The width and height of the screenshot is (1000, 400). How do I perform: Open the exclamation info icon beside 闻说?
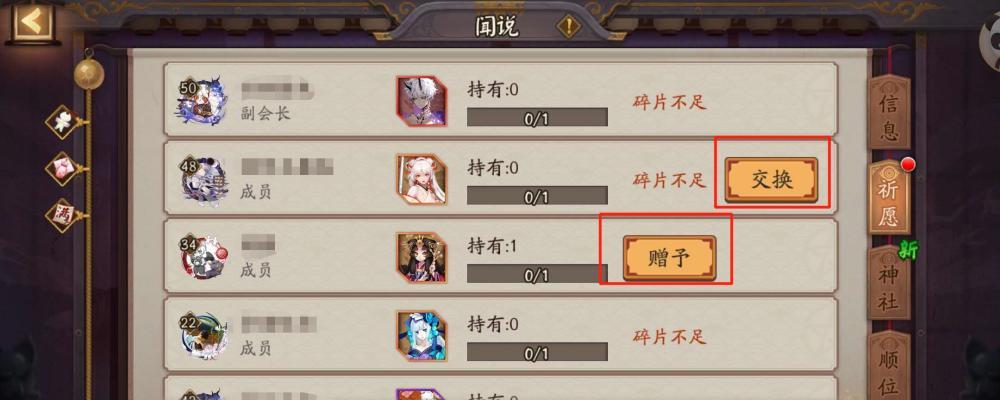coord(568,27)
